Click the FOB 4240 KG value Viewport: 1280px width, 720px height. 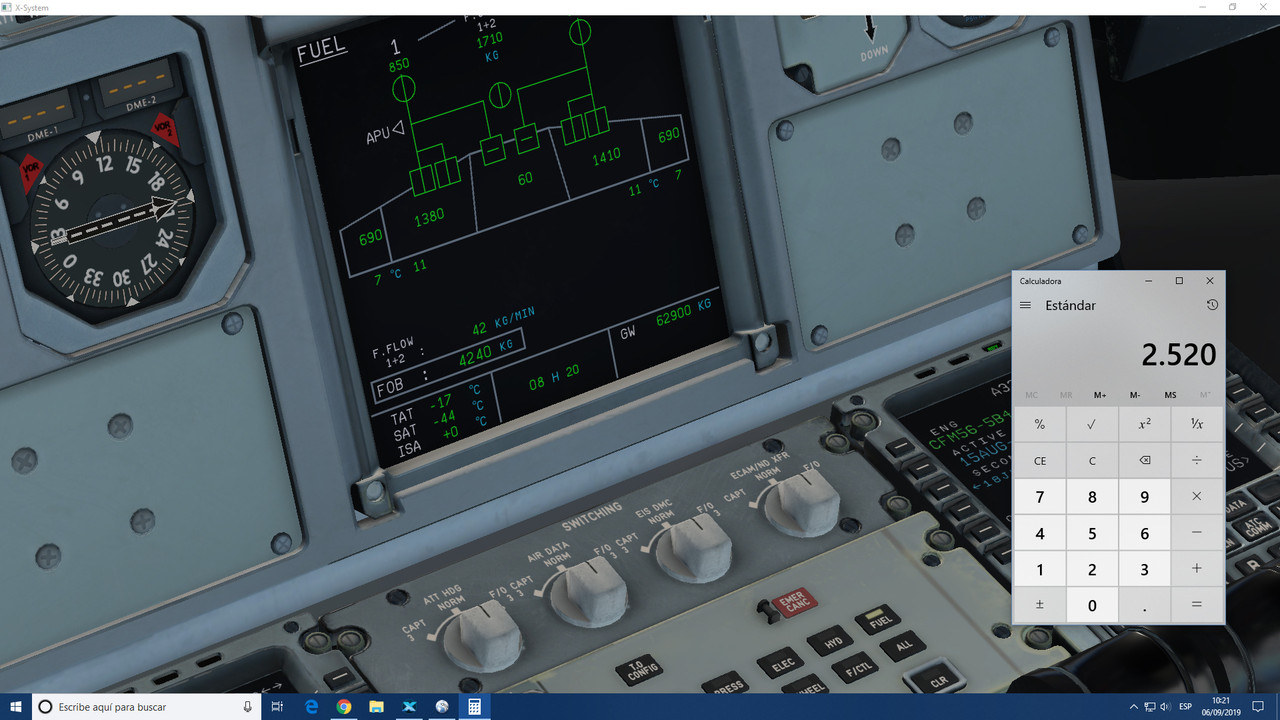coord(486,355)
